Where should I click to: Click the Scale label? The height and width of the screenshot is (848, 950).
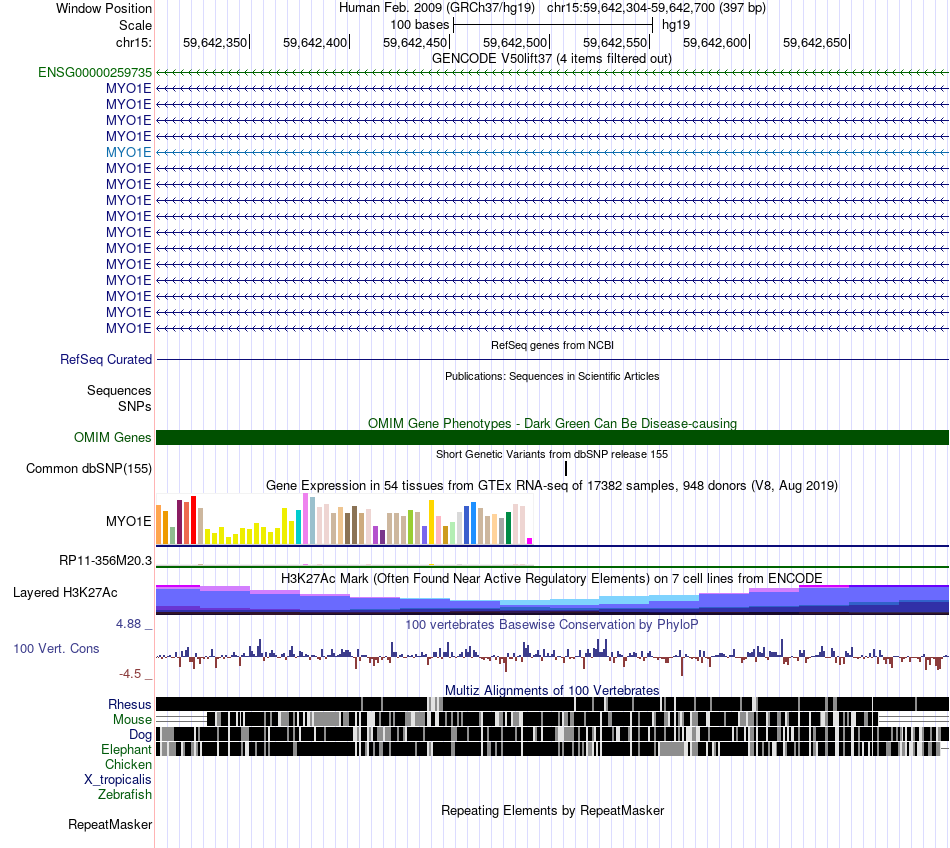tap(135, 25)
